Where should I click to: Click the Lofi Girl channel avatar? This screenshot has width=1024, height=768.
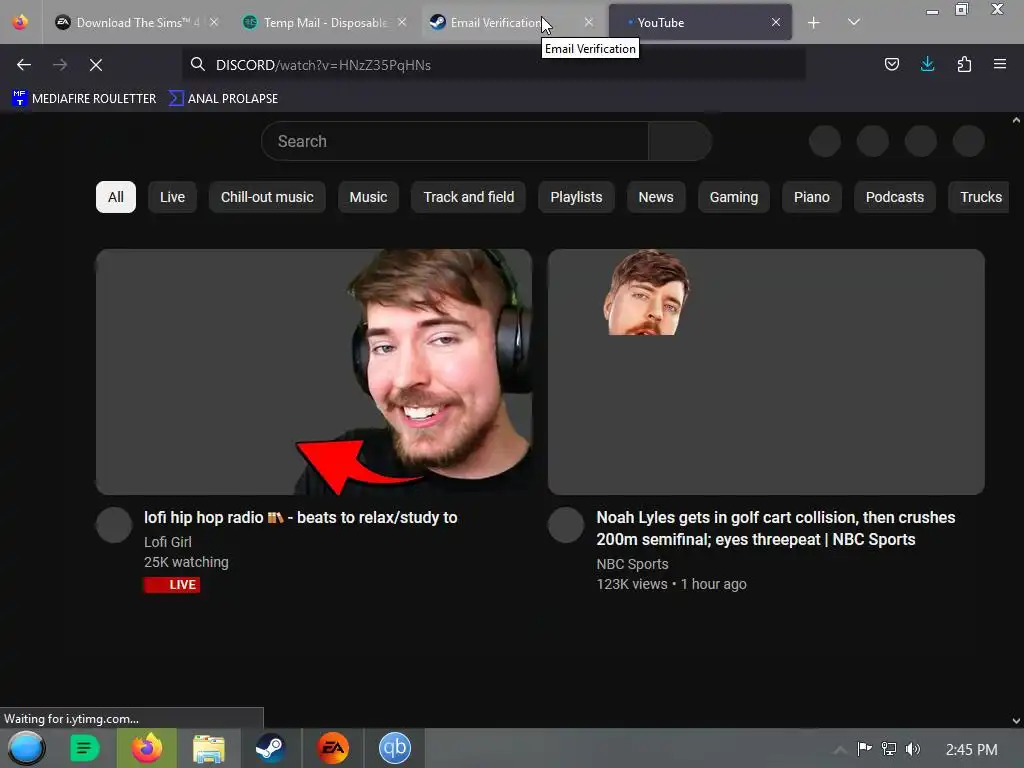(114, 525)
